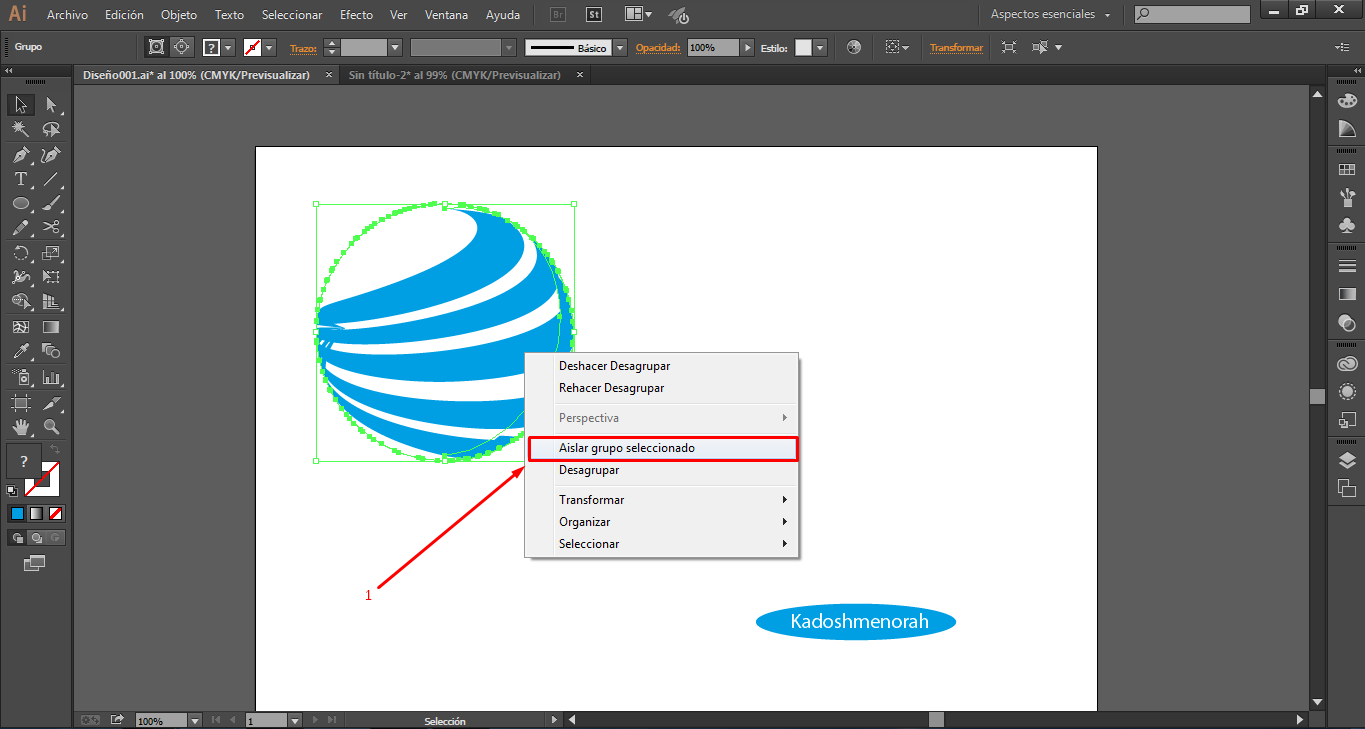Image resolution: width=1365 pixels, height=729 pixels.
Task: Select the Line Segment tool
Action: (51, 179)
